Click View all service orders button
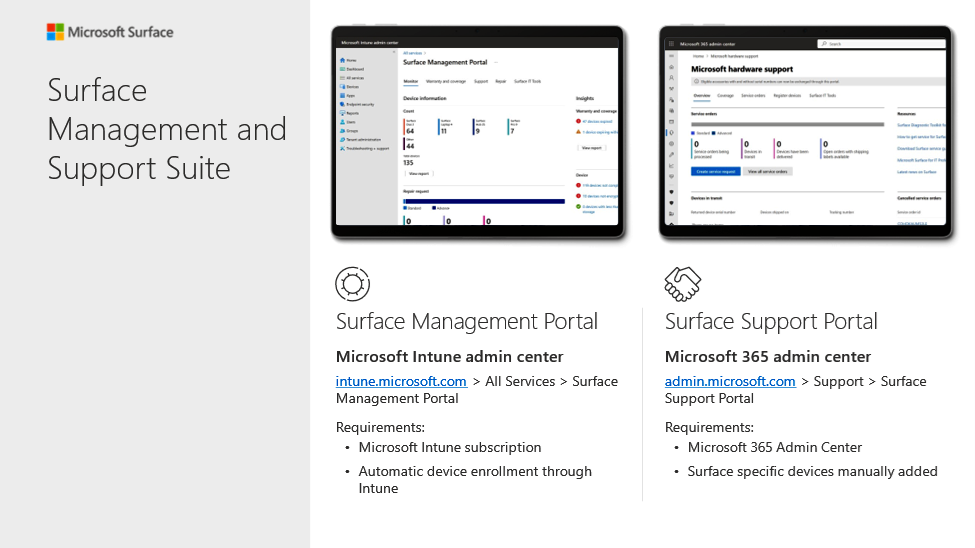The width and height of the screenshot is (975, 548). pyautogui.click(x=767, y=172)
